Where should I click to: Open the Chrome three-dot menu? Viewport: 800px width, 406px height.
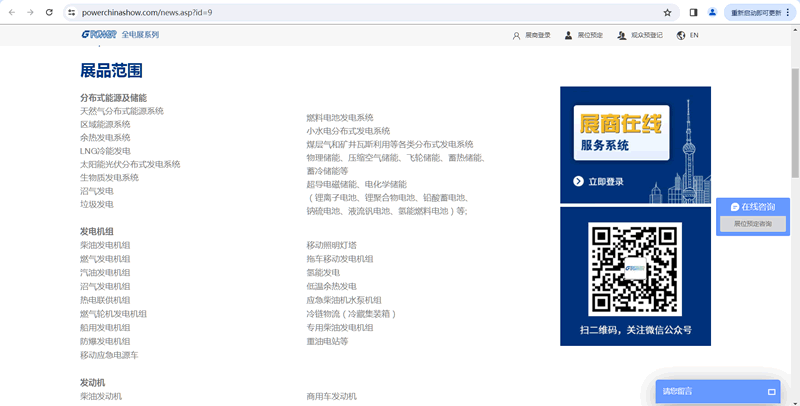[x=790, y=12]
